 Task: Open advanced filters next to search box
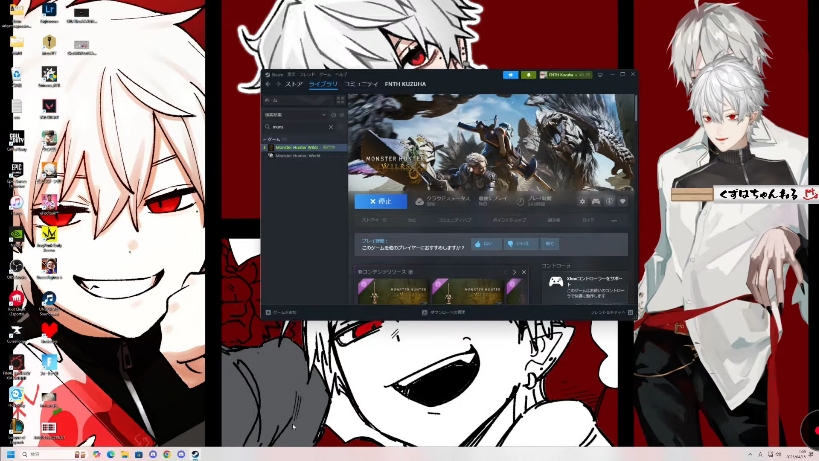coord(342,127)
